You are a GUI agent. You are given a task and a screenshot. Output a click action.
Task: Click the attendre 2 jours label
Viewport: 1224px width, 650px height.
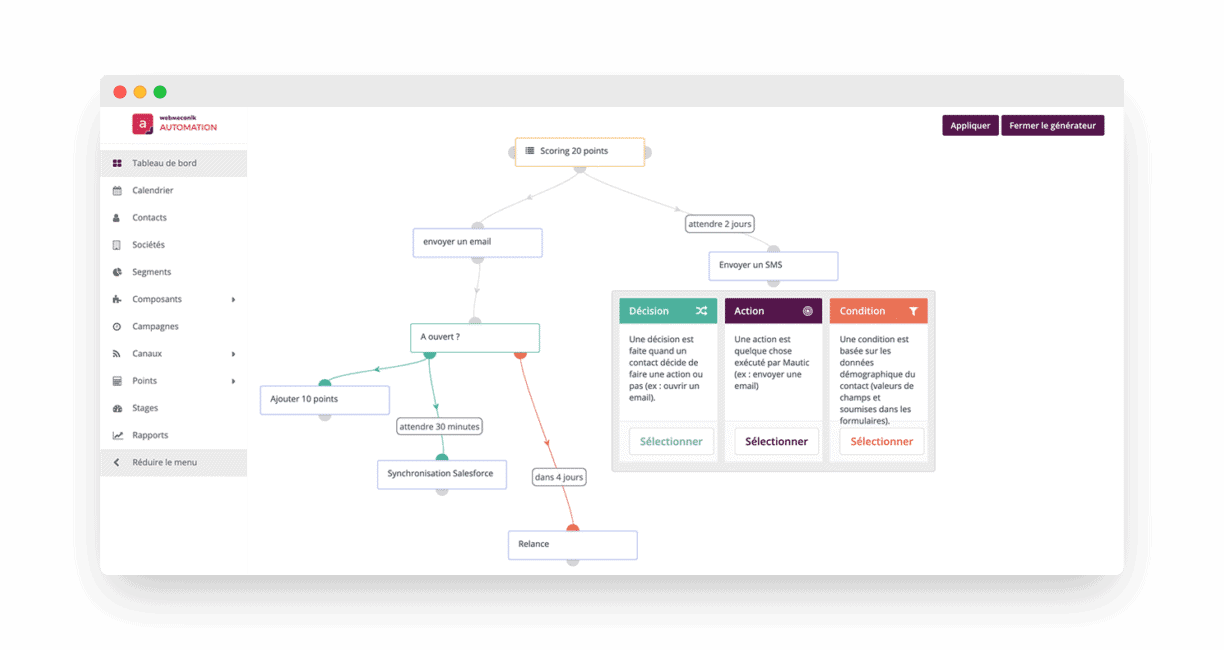pyautogui.click(x=720, y=224)
